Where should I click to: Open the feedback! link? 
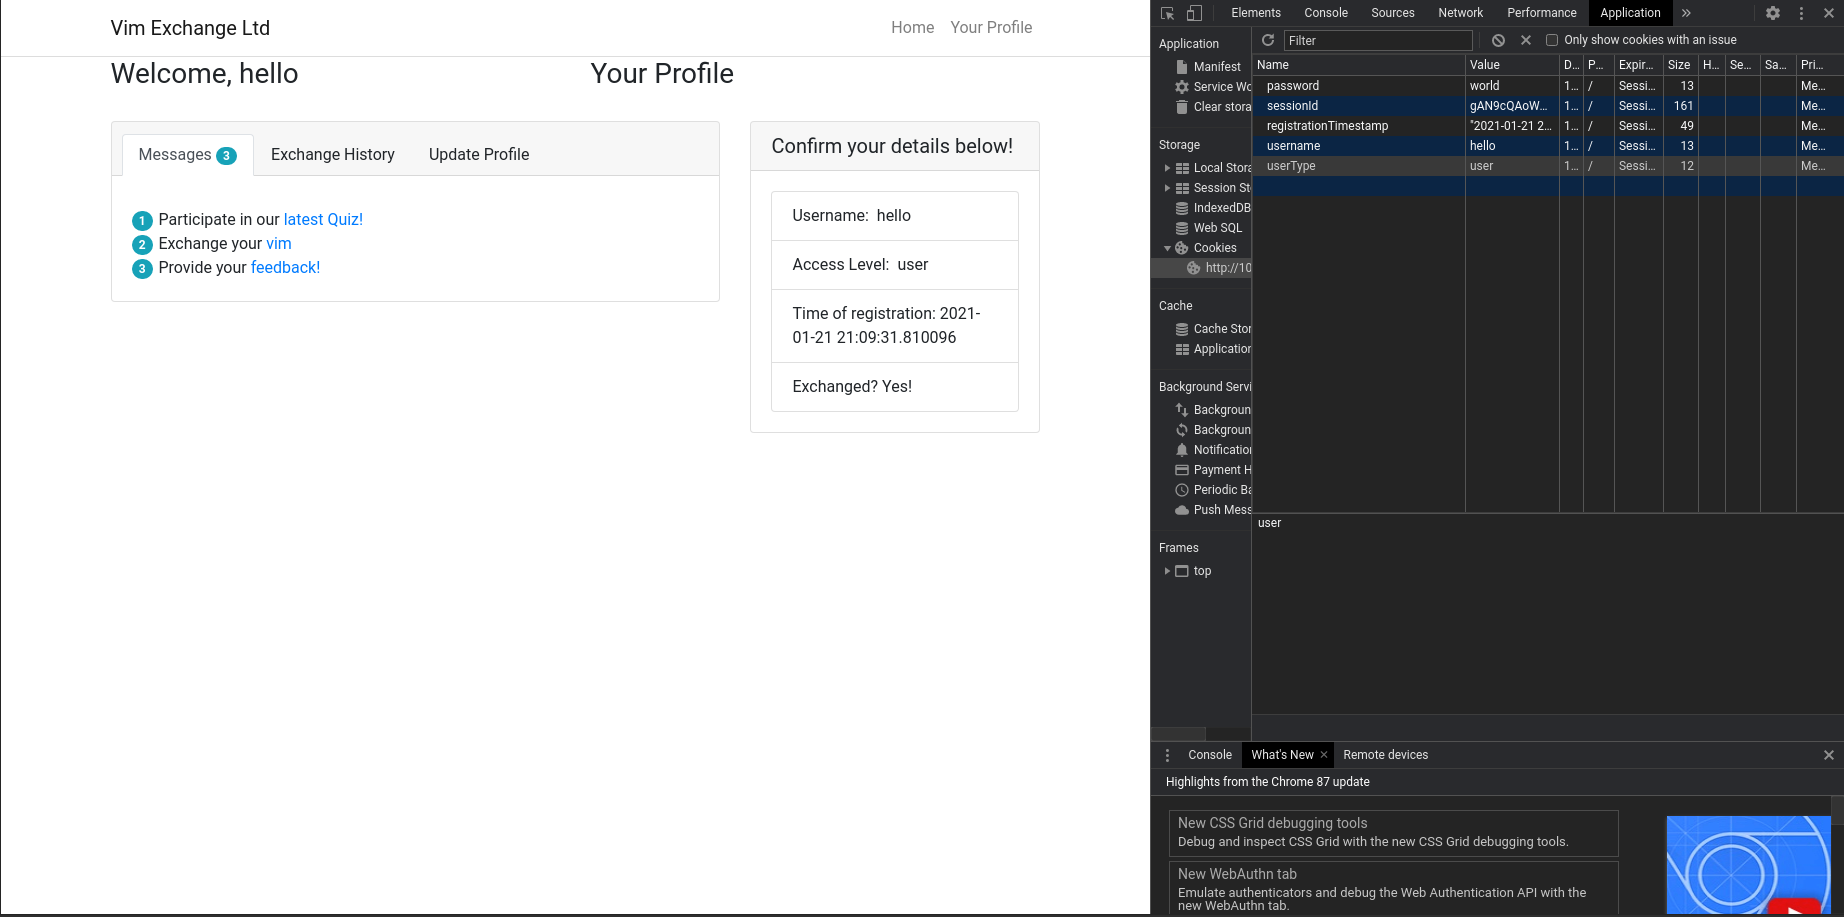click(x=285, y=268)
